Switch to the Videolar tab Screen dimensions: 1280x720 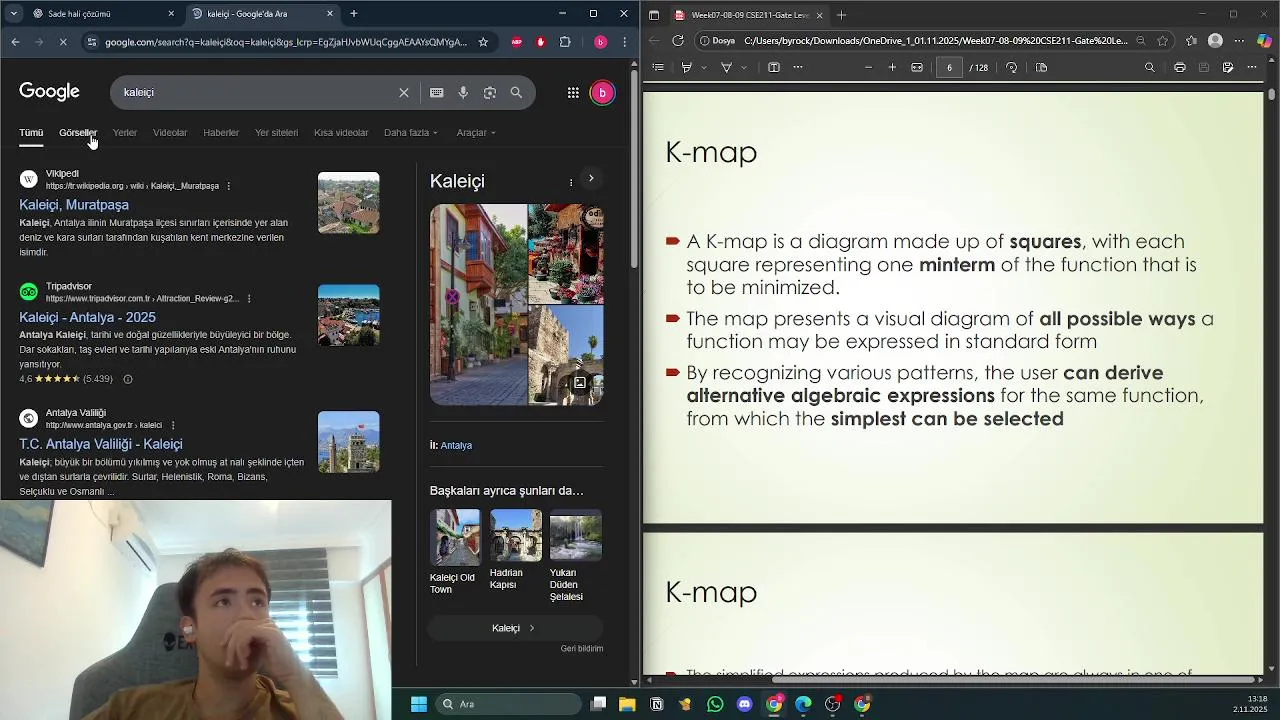click(170, 132)
